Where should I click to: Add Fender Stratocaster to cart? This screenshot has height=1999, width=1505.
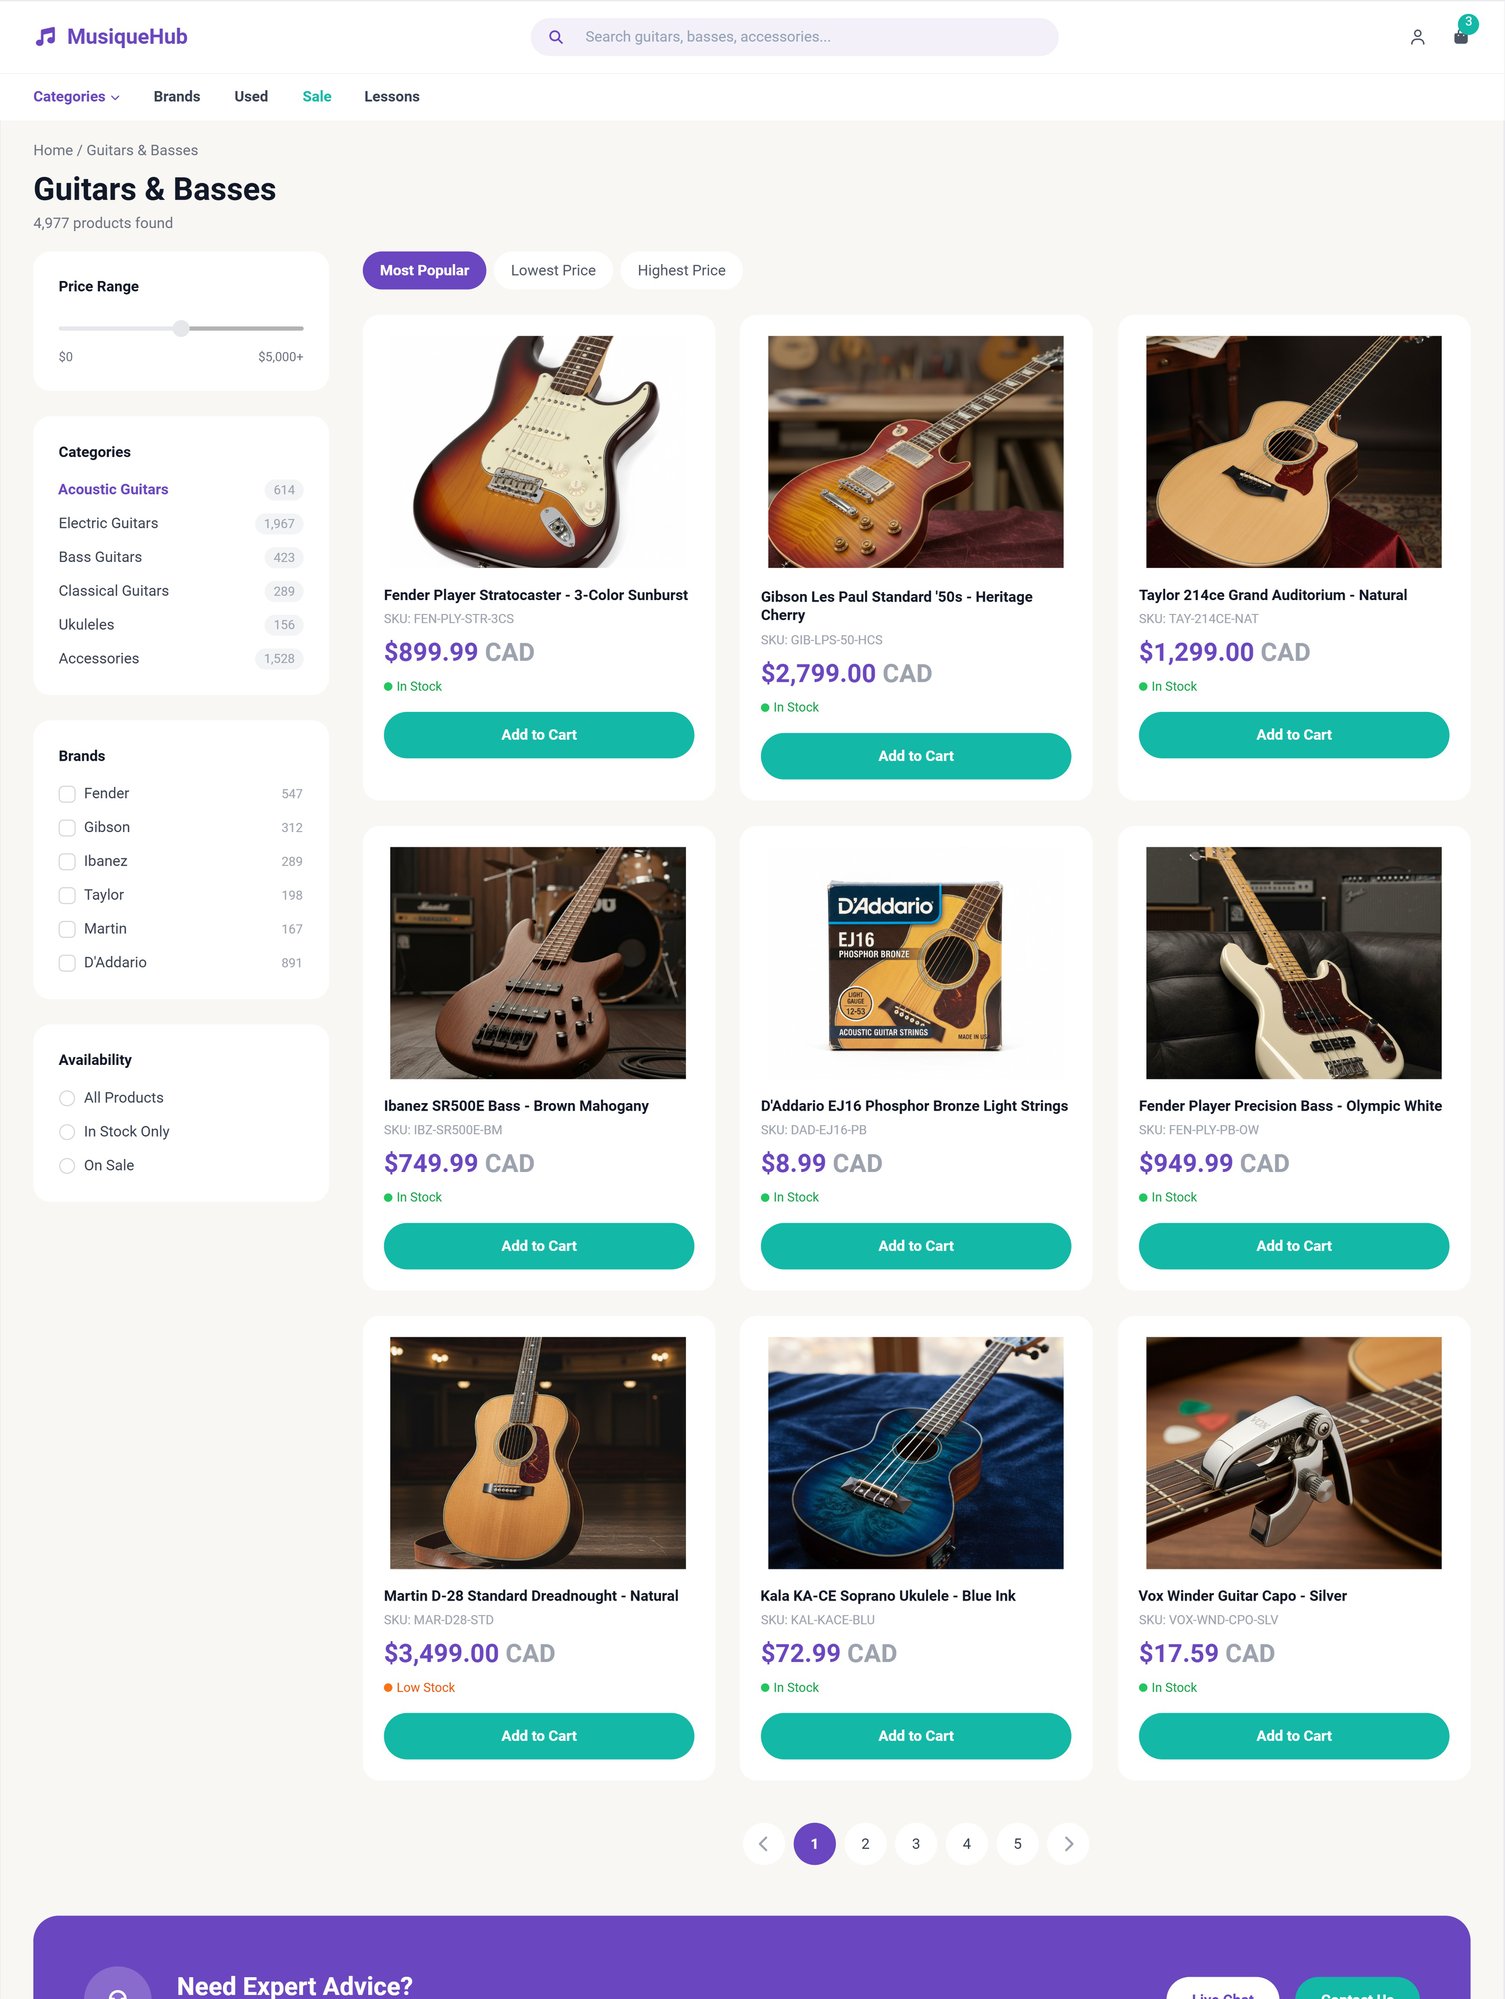(x=539, y=735)
